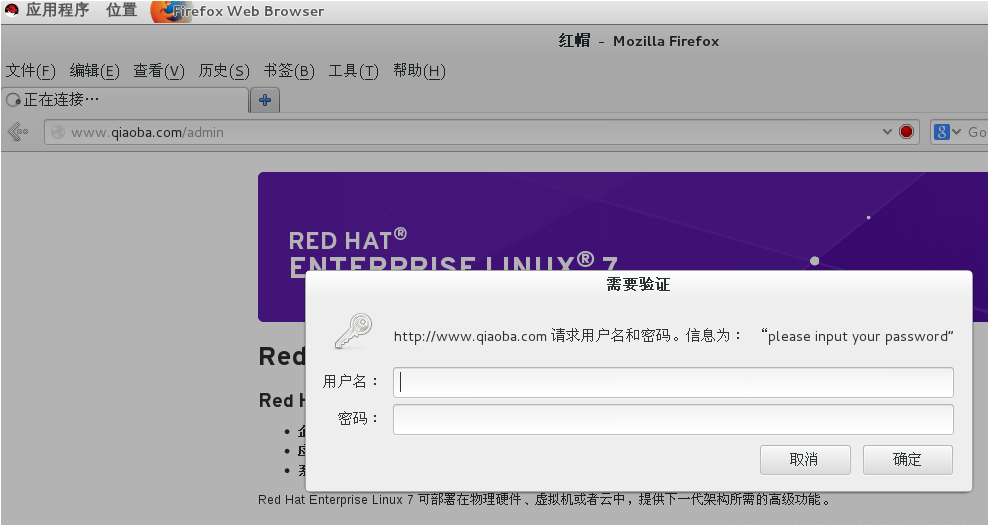The image size is (988, 525).
Task: Open the 查看(V) menu
Action: (159, 71)
